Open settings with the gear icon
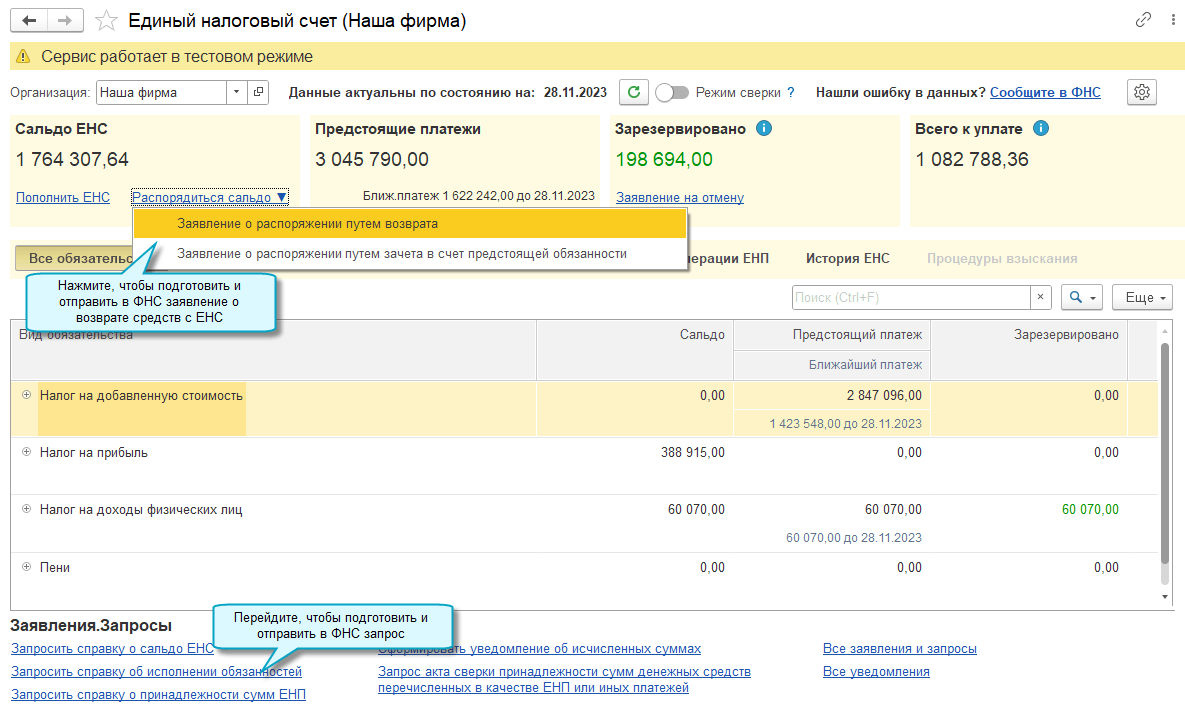The width and height of the screenshot is (1185, 708). tap(1141, 92)
